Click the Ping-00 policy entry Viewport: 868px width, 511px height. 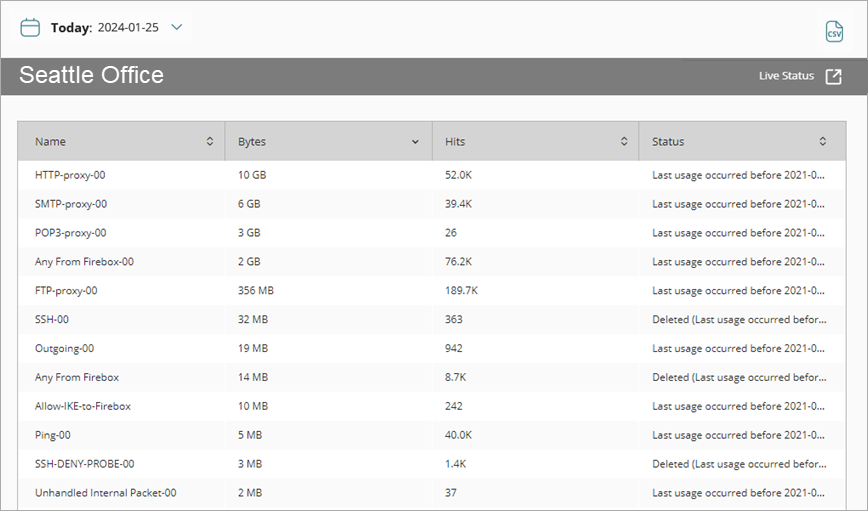tap(53, 436)
